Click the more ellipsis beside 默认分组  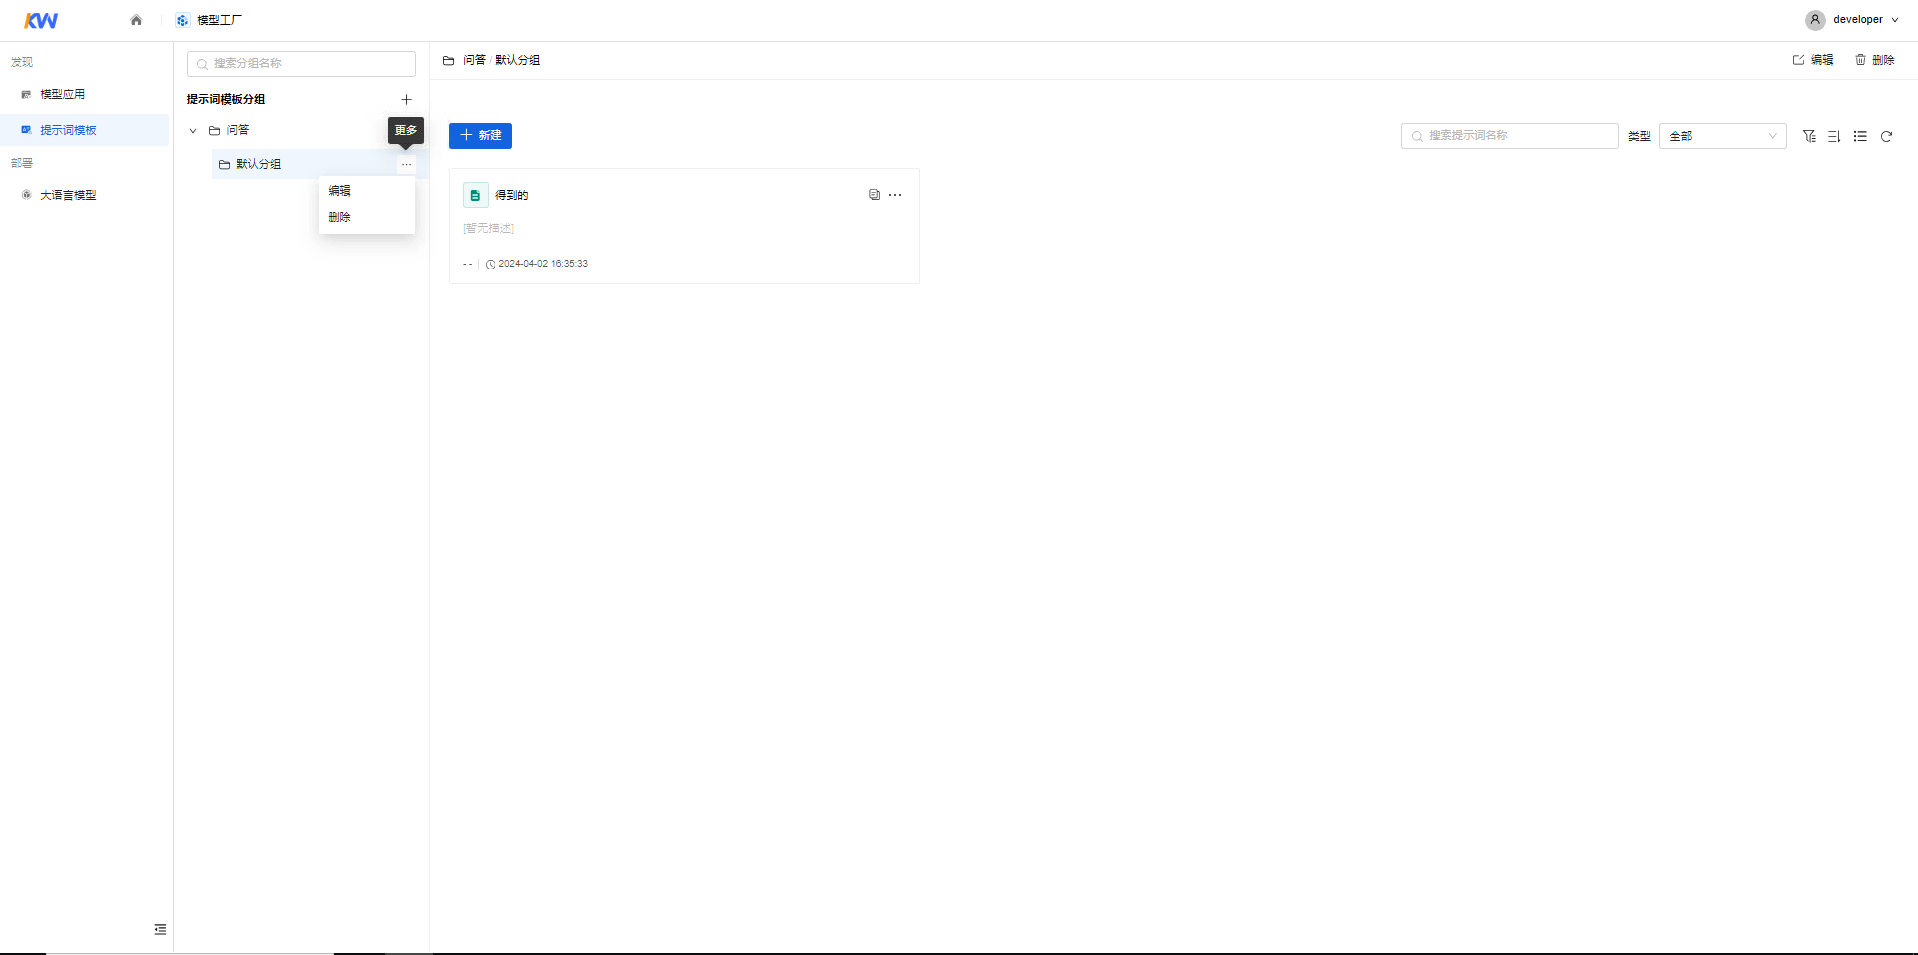[x=406, y=164]
